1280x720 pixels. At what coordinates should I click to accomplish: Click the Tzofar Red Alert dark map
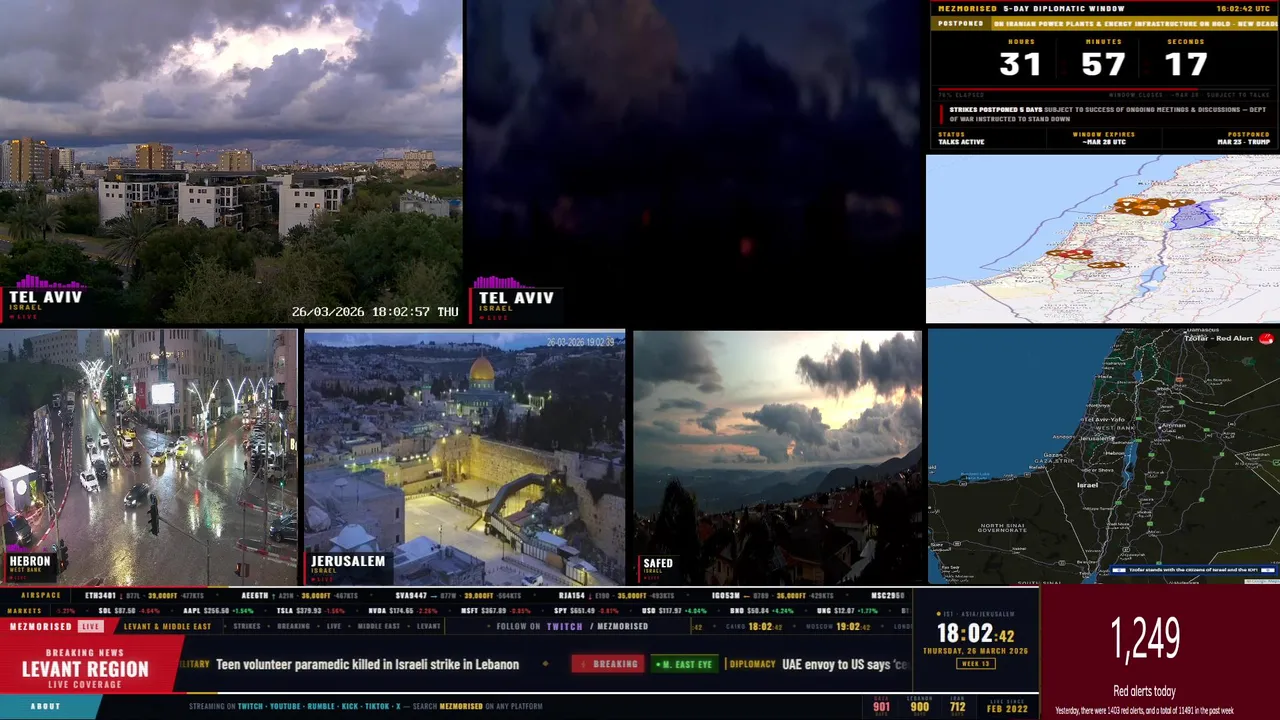[x=1104, y=455]
